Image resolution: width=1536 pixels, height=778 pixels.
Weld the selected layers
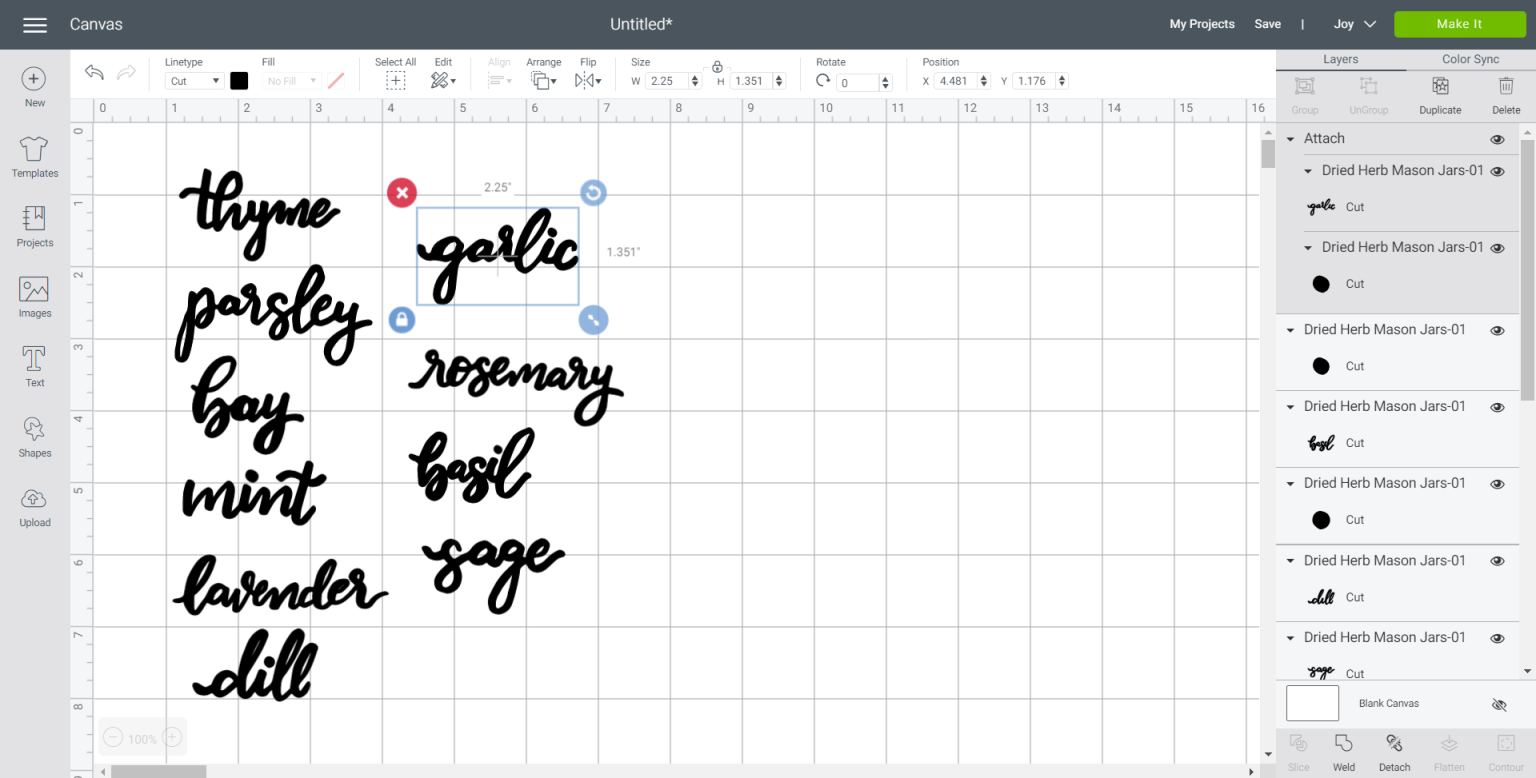coord(1344,753)
